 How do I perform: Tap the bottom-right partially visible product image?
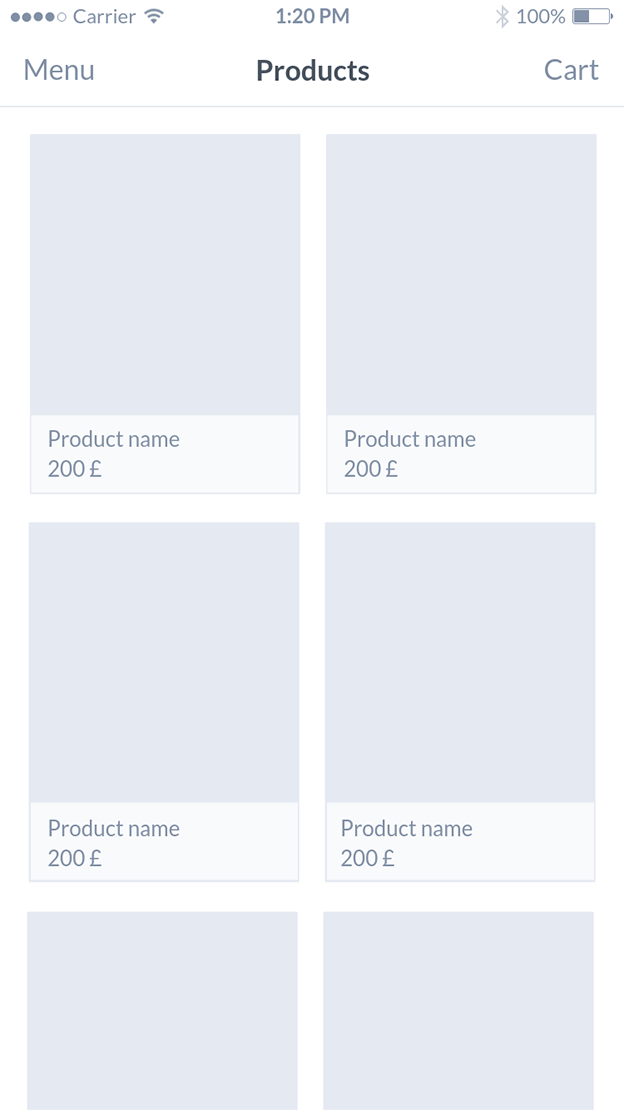pos(458,1010)
